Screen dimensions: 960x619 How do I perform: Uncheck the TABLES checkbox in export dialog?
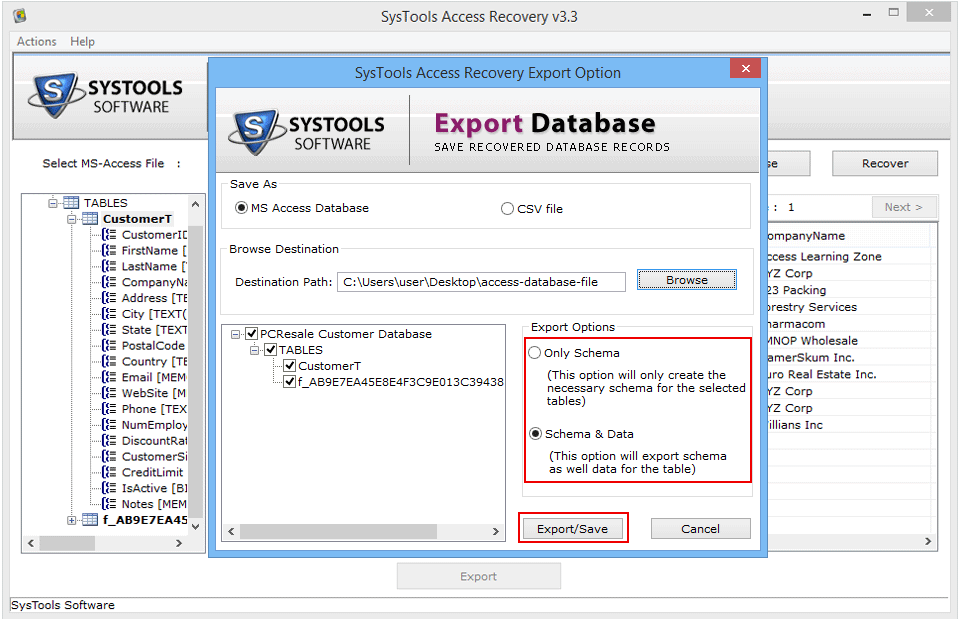tap(271, 350)
